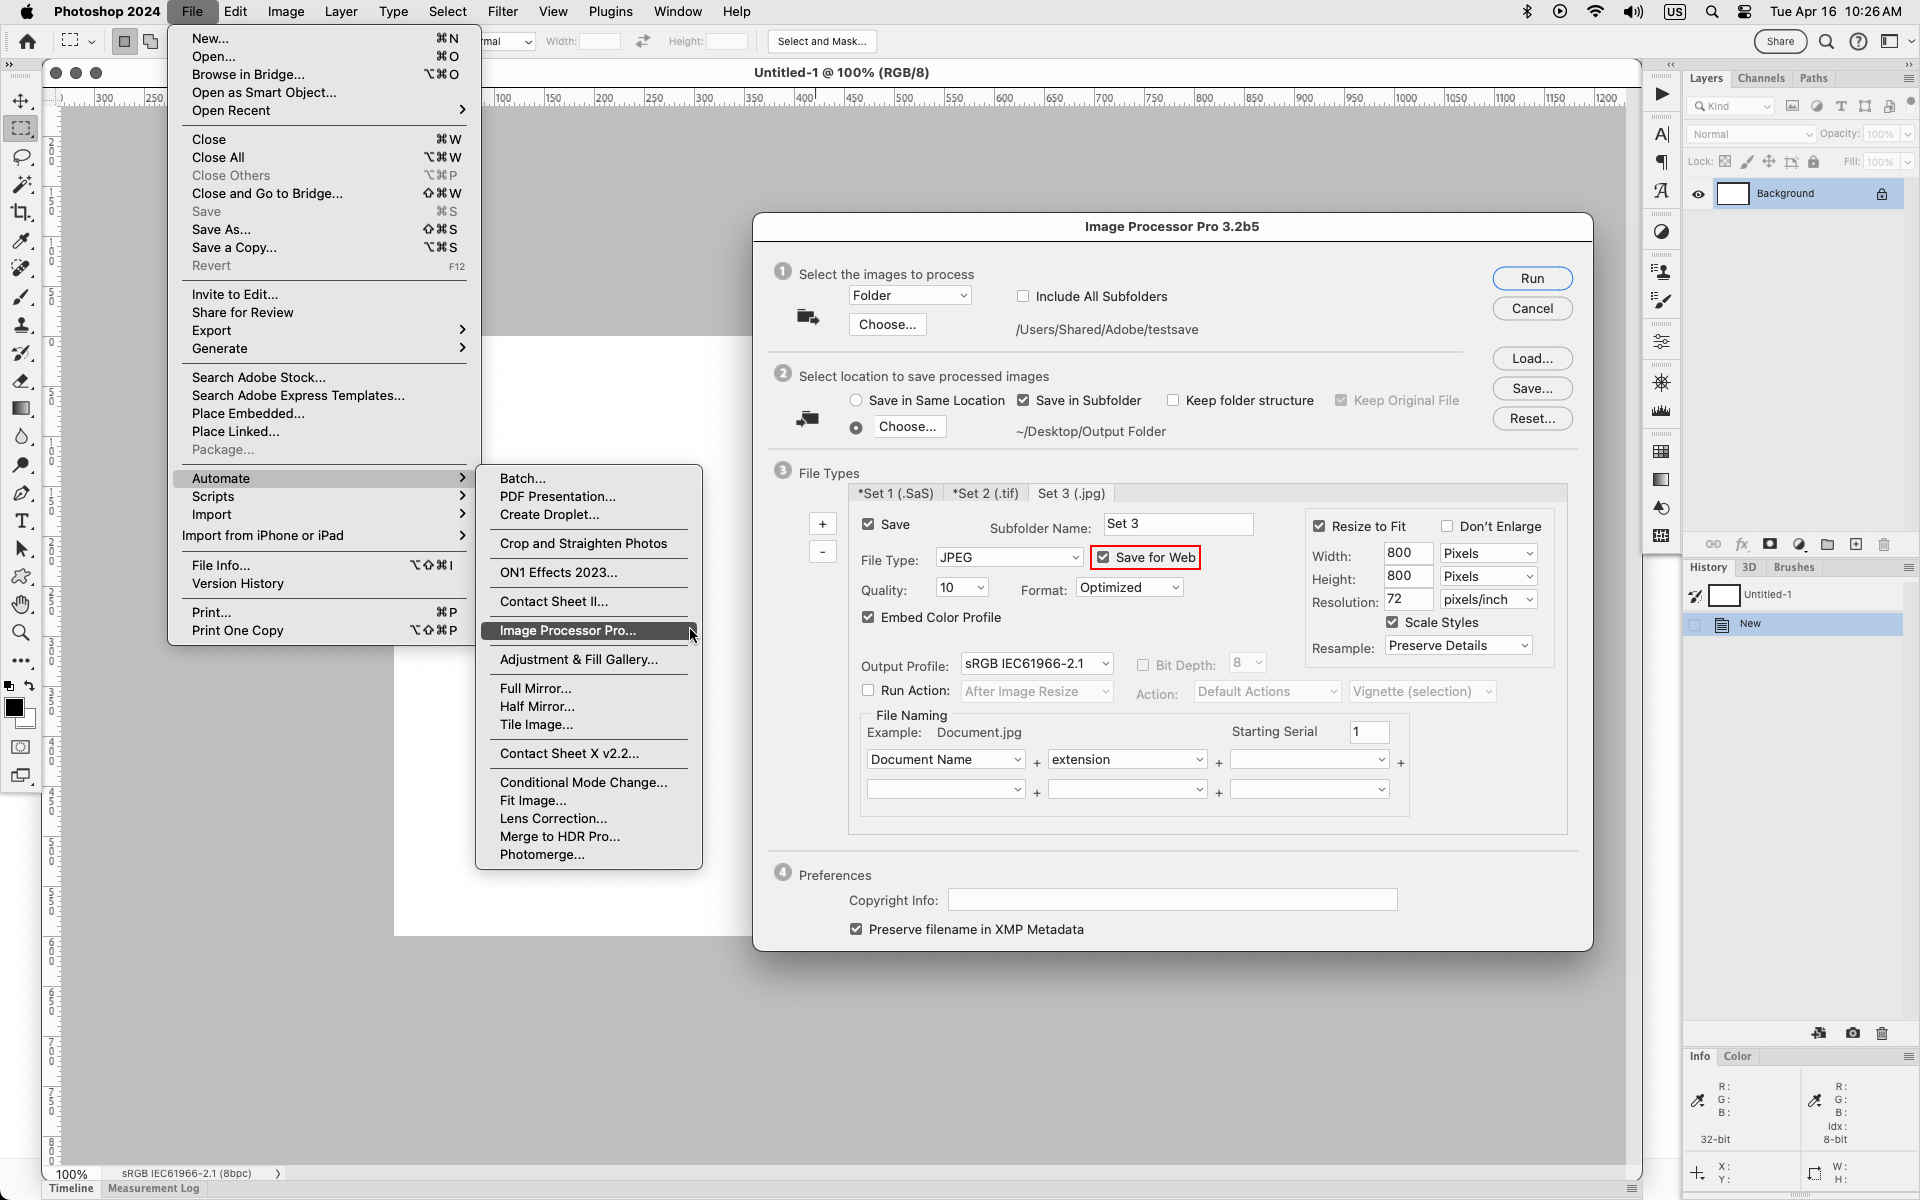This screenshot has height=1200, width=1920.
Task: Click the Run button in Image Processor
Action: click(x=1532, y=278)
